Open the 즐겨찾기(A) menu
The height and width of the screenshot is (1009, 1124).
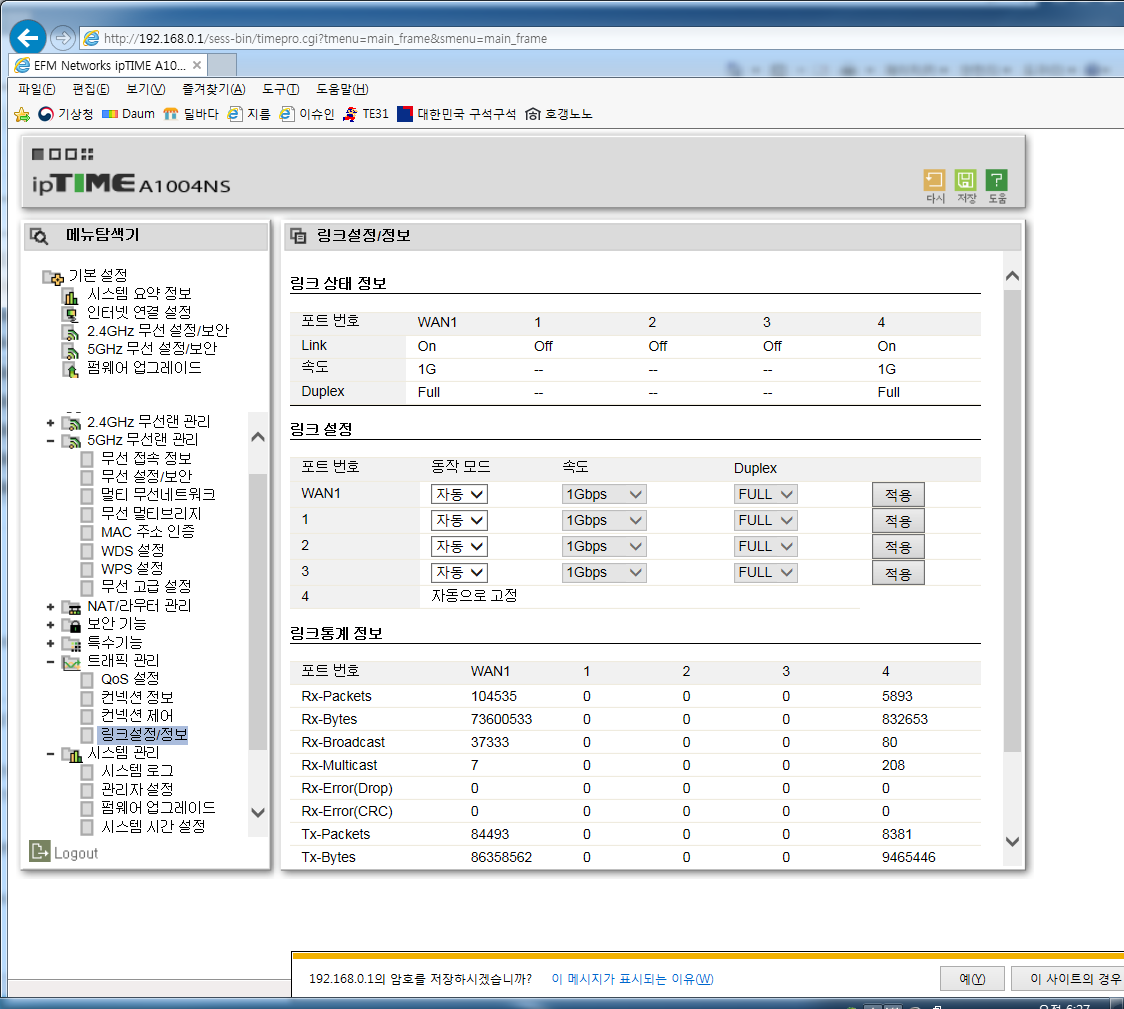[214, 89]
